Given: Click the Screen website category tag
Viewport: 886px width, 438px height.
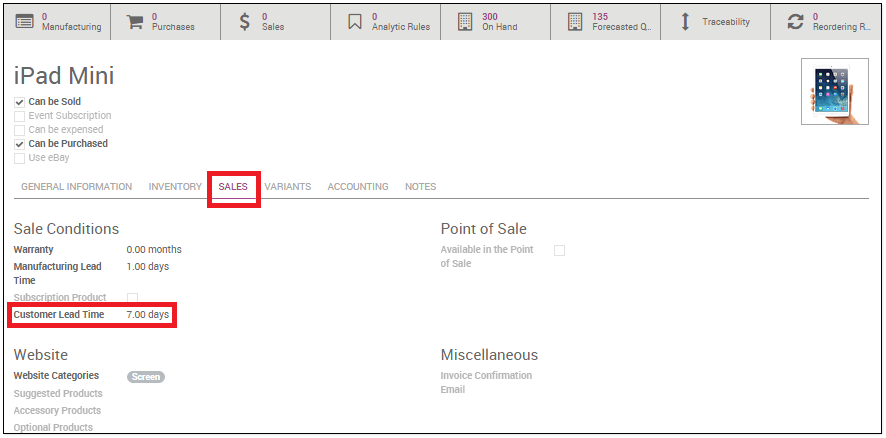Looking at the screenshot, I should pyautogui.click(x=146, y=377).
